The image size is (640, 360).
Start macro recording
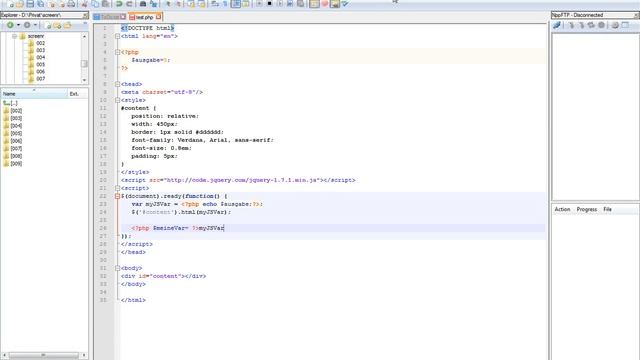click(259, 4)
